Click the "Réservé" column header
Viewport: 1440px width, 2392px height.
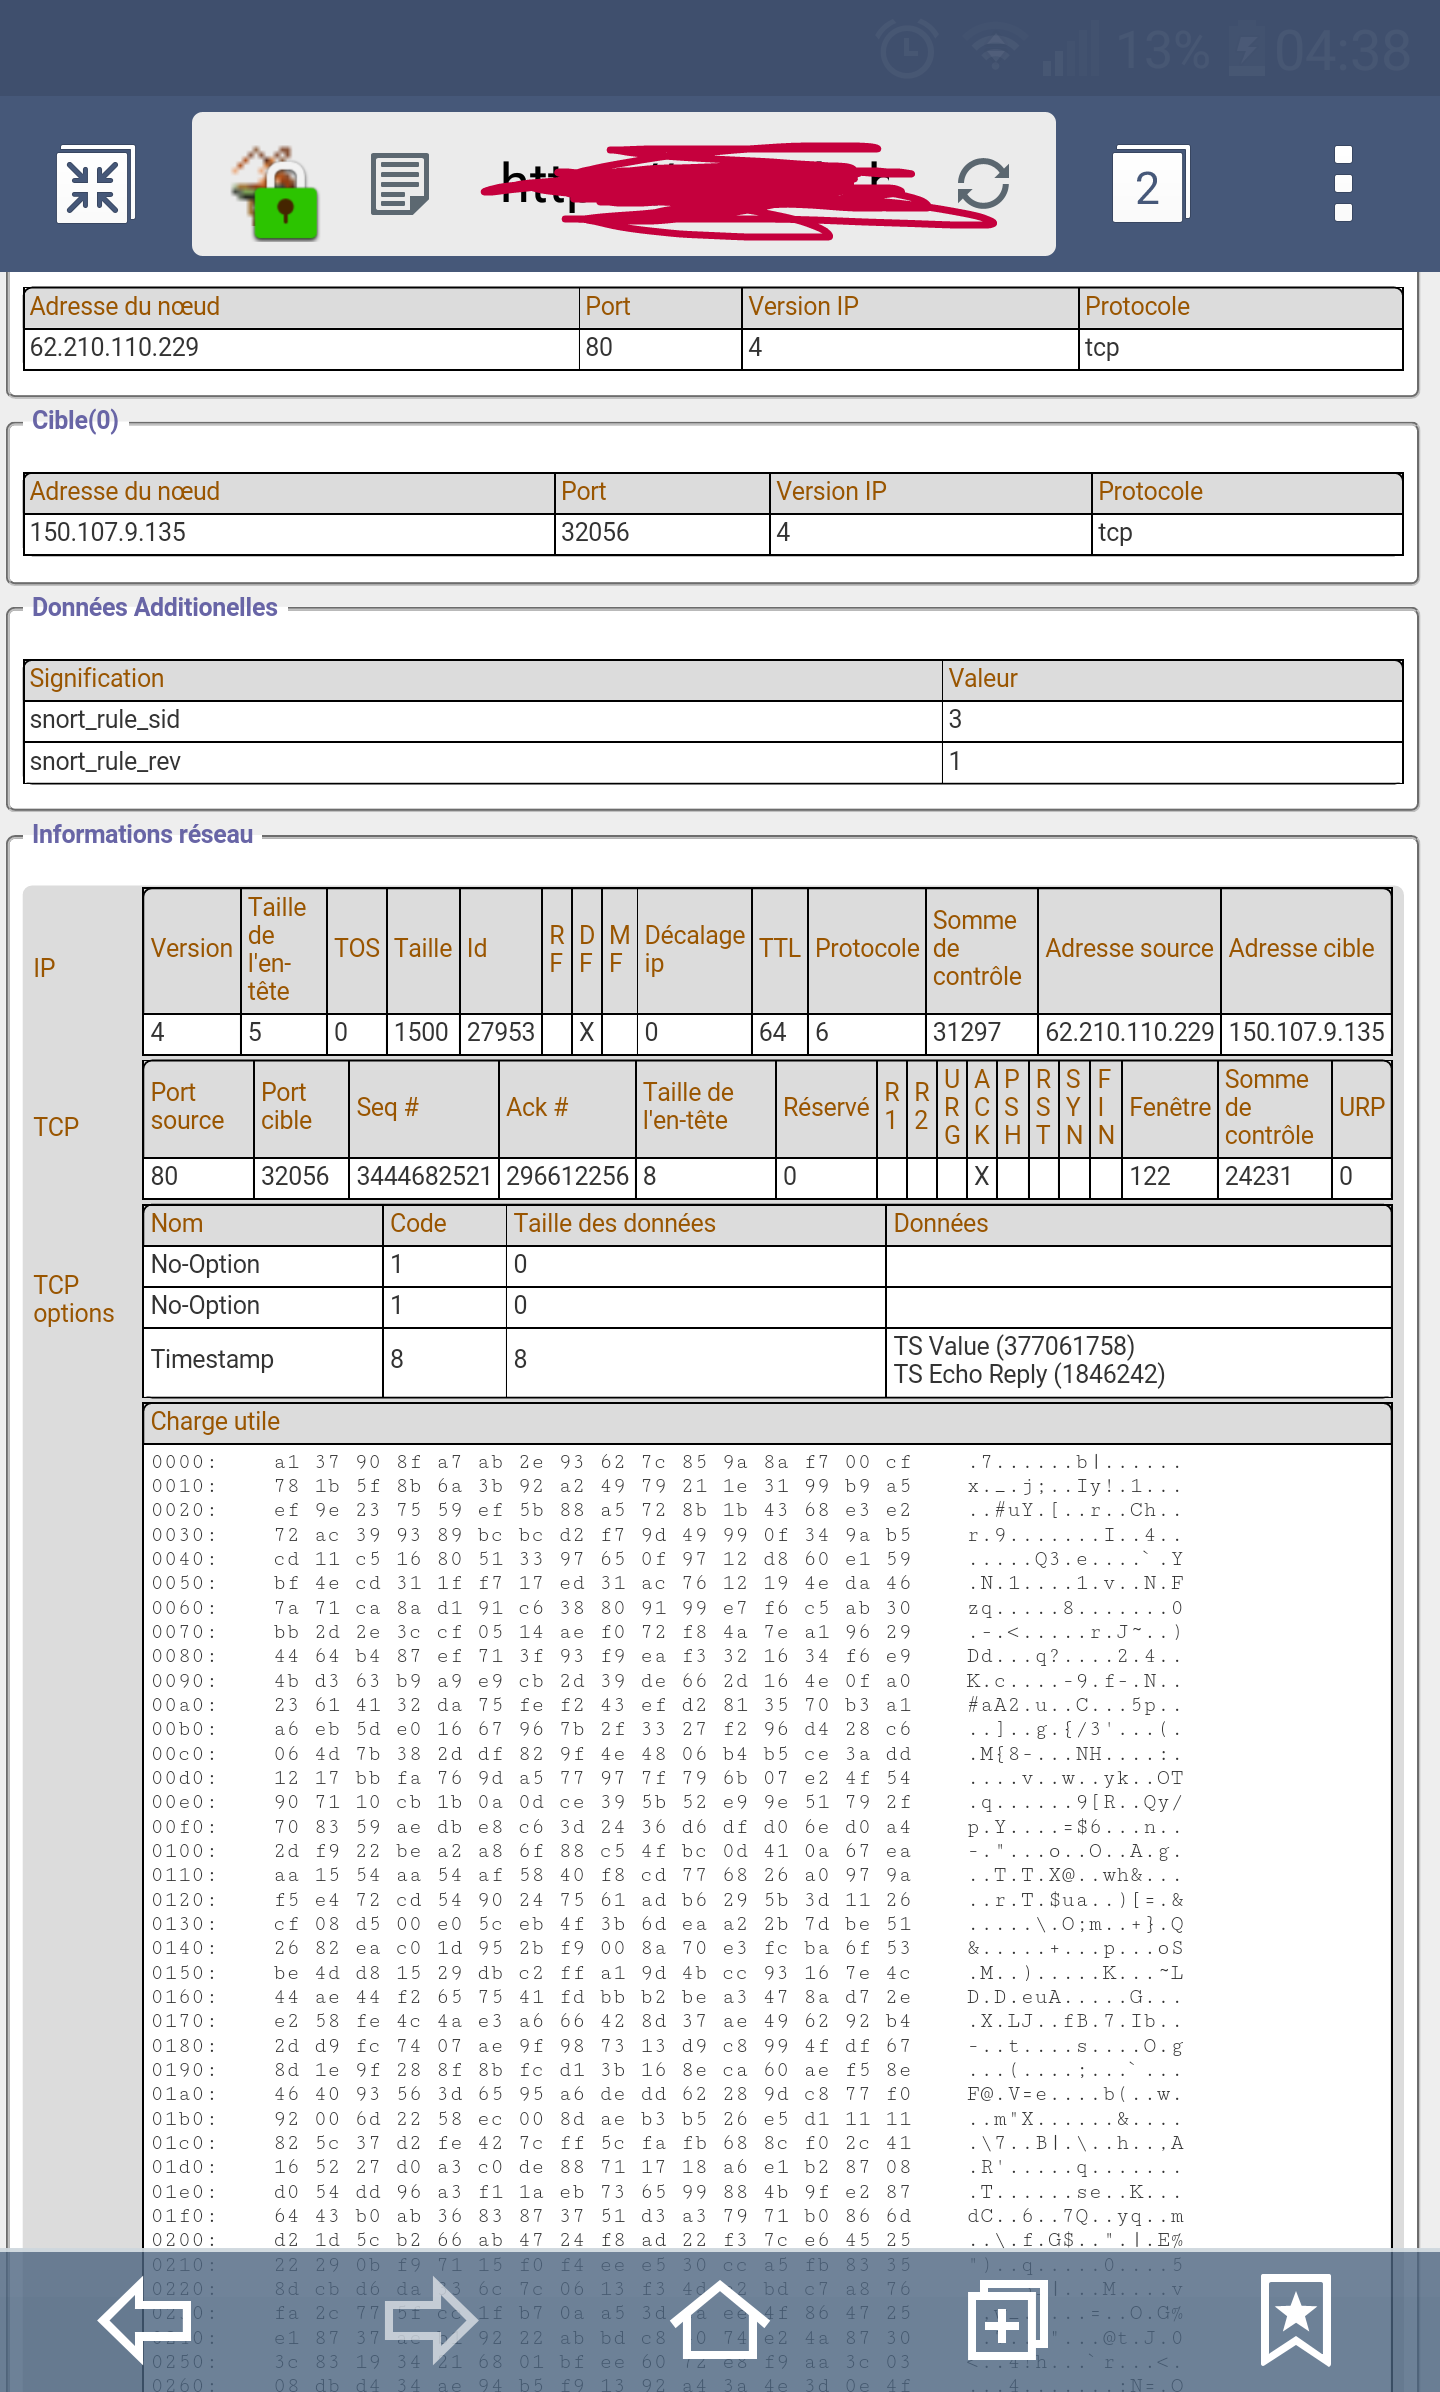click(826, 1108)
